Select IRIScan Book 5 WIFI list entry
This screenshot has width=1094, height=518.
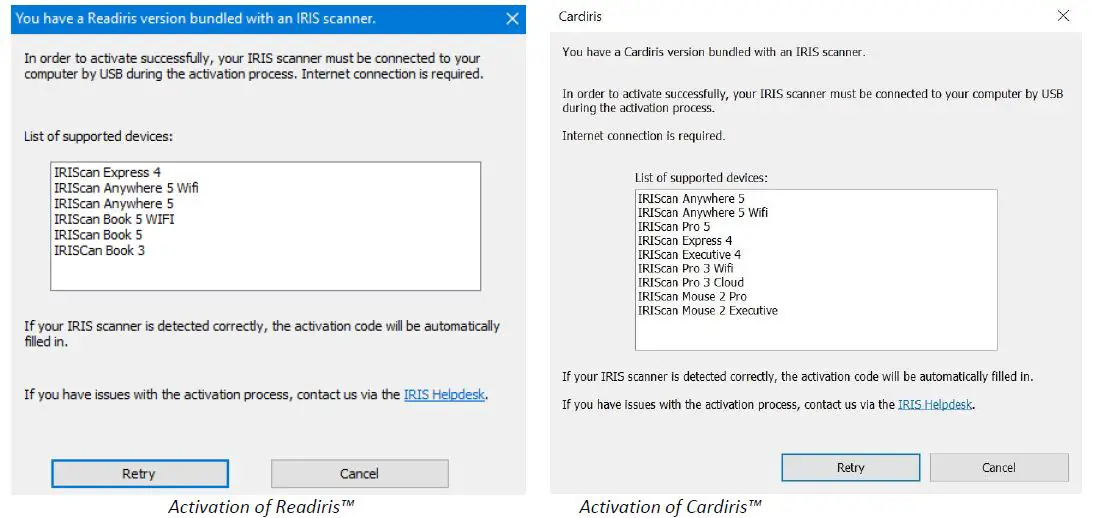(x=114, y=219)
